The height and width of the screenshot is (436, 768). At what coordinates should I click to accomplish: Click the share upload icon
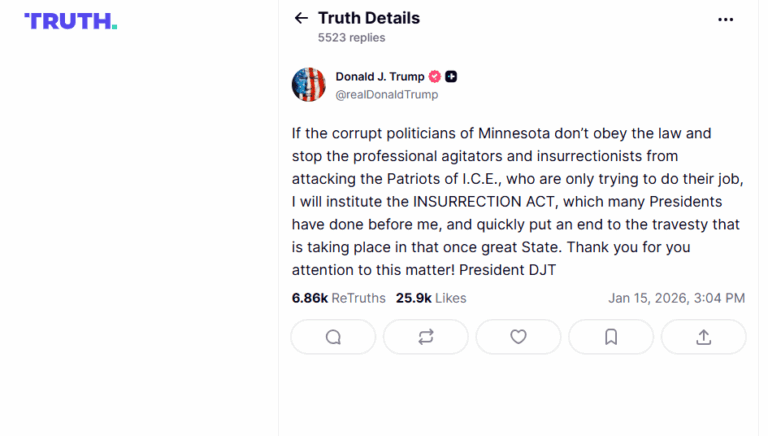[x=703, y=337]
